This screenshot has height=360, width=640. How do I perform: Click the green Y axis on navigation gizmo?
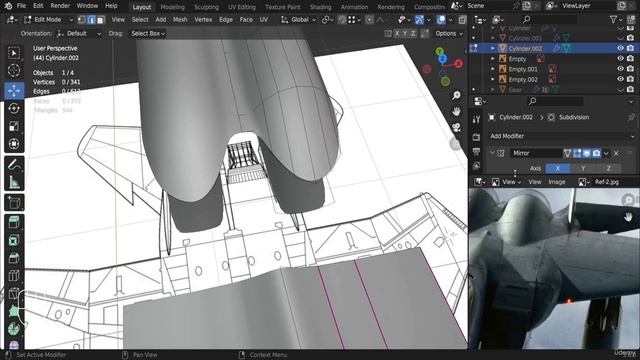pyautogui.click(x=440, y=51)
